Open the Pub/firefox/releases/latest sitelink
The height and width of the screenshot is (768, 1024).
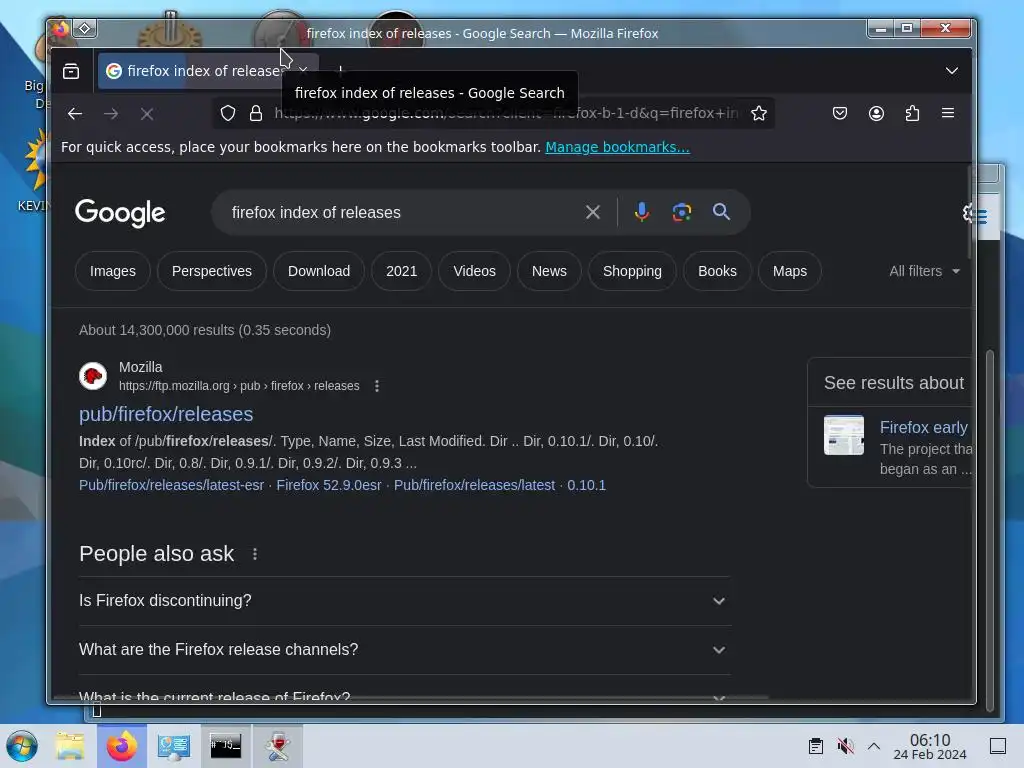(474, 485)
